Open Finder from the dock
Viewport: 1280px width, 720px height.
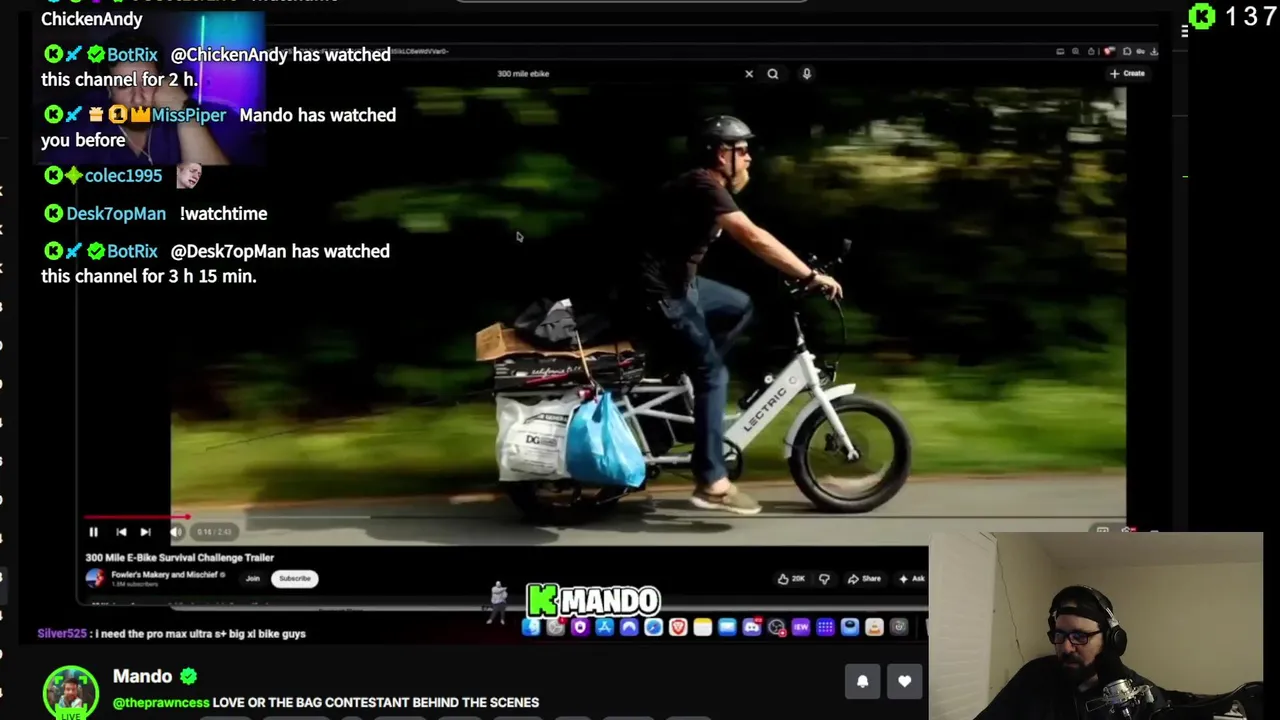tap(531, 627)
